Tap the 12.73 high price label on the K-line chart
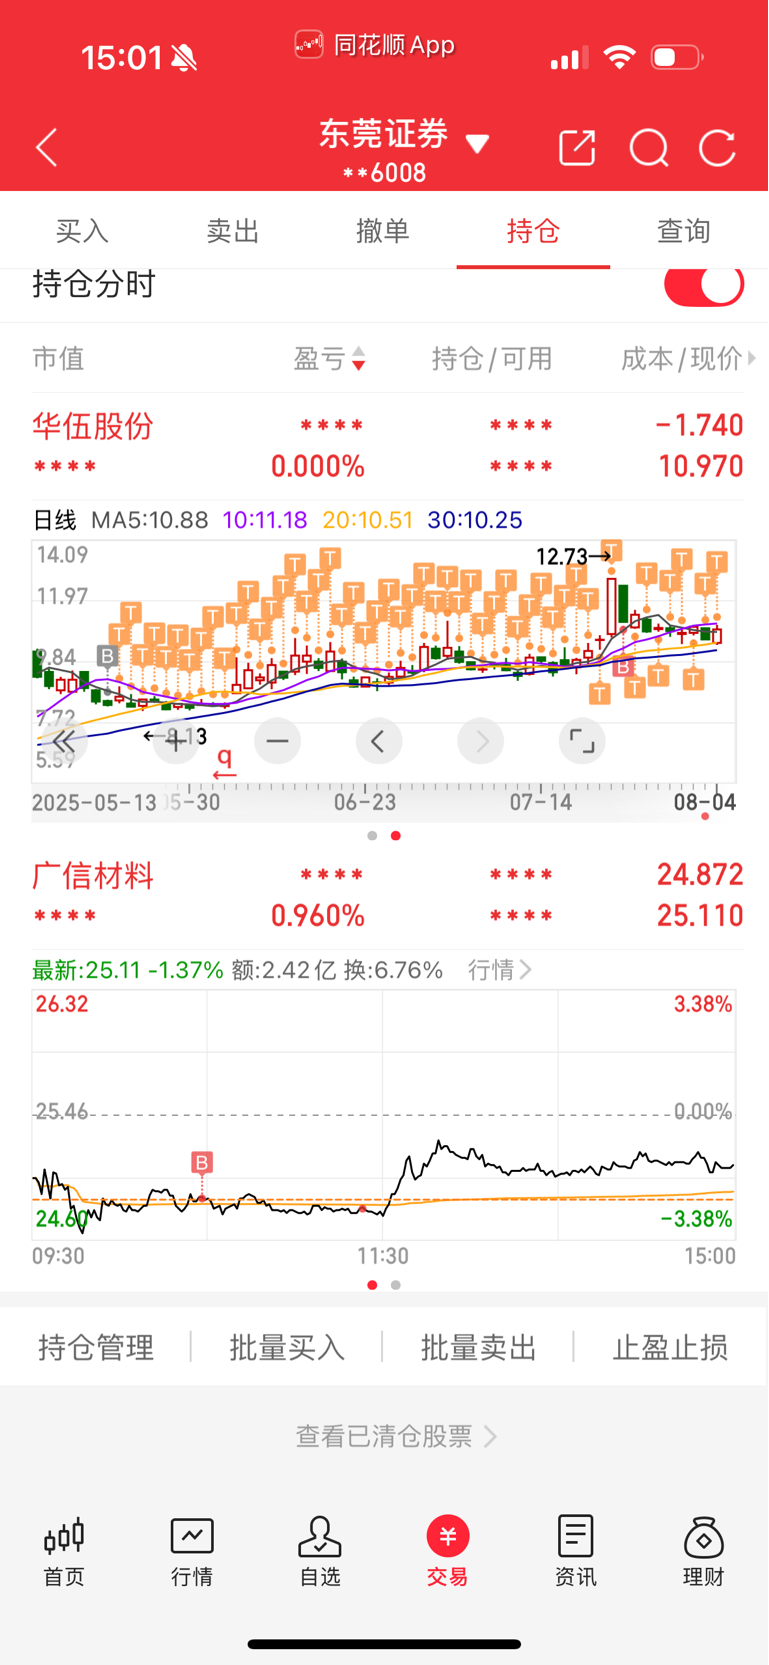Image resolution: width=769 pixels, height=1665 pixels. pos(561,556)
